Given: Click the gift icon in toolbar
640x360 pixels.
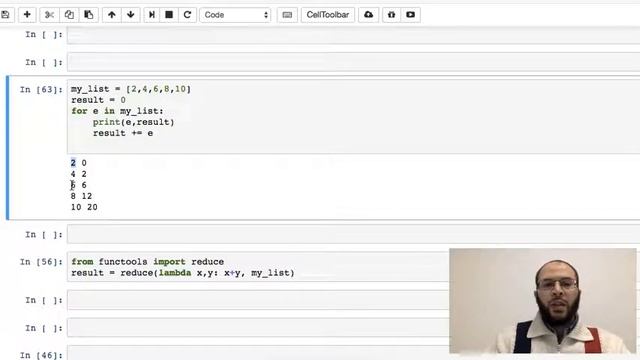Looking at the screenshot, I should point(391,15).
